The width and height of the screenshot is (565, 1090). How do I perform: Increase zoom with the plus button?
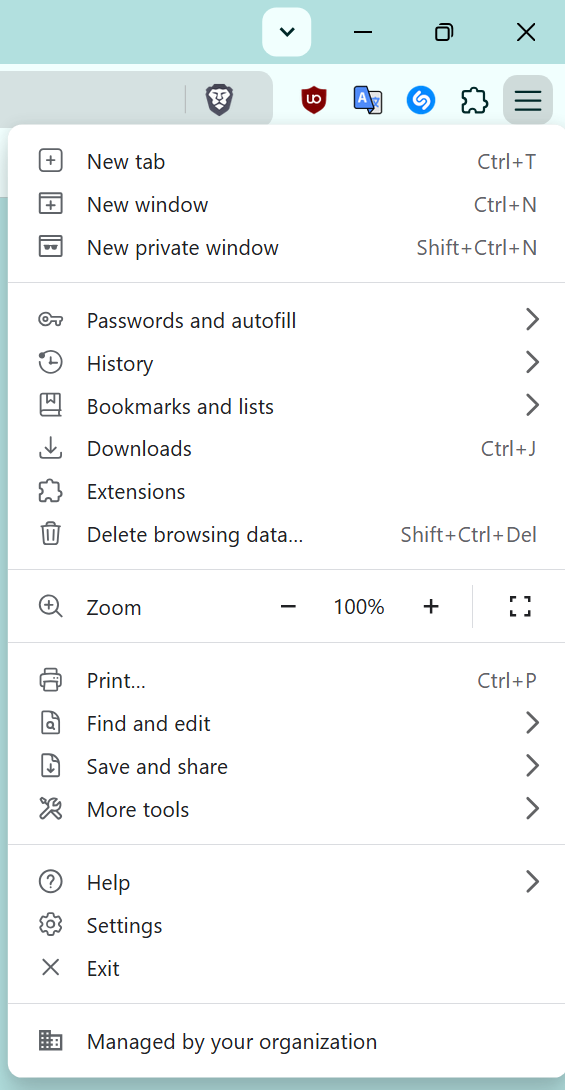[x=431, y=607]
